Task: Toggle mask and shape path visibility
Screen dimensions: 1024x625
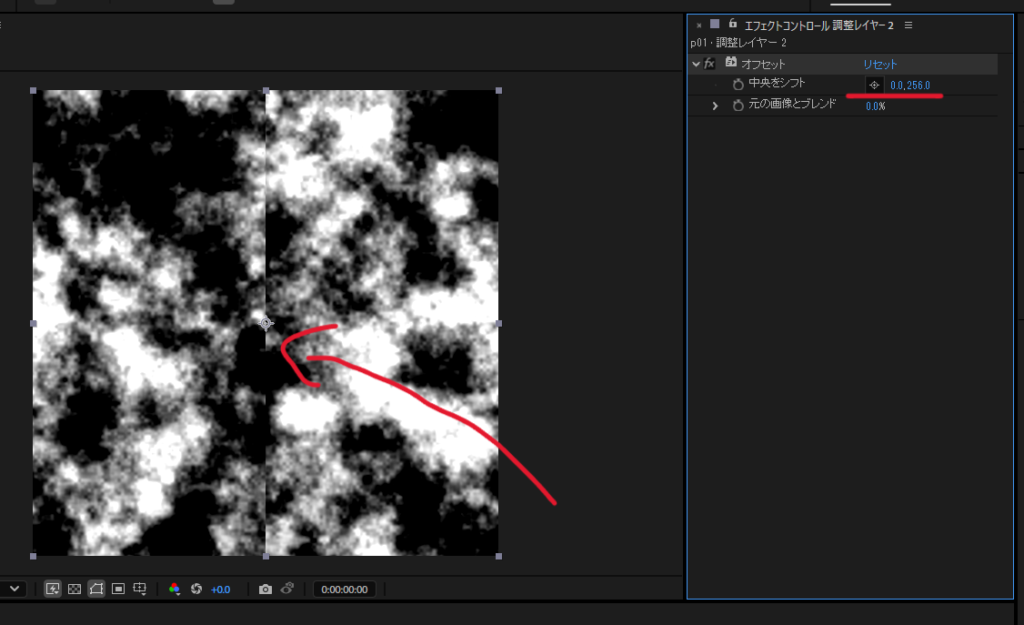Action: [x=96, y=589]
